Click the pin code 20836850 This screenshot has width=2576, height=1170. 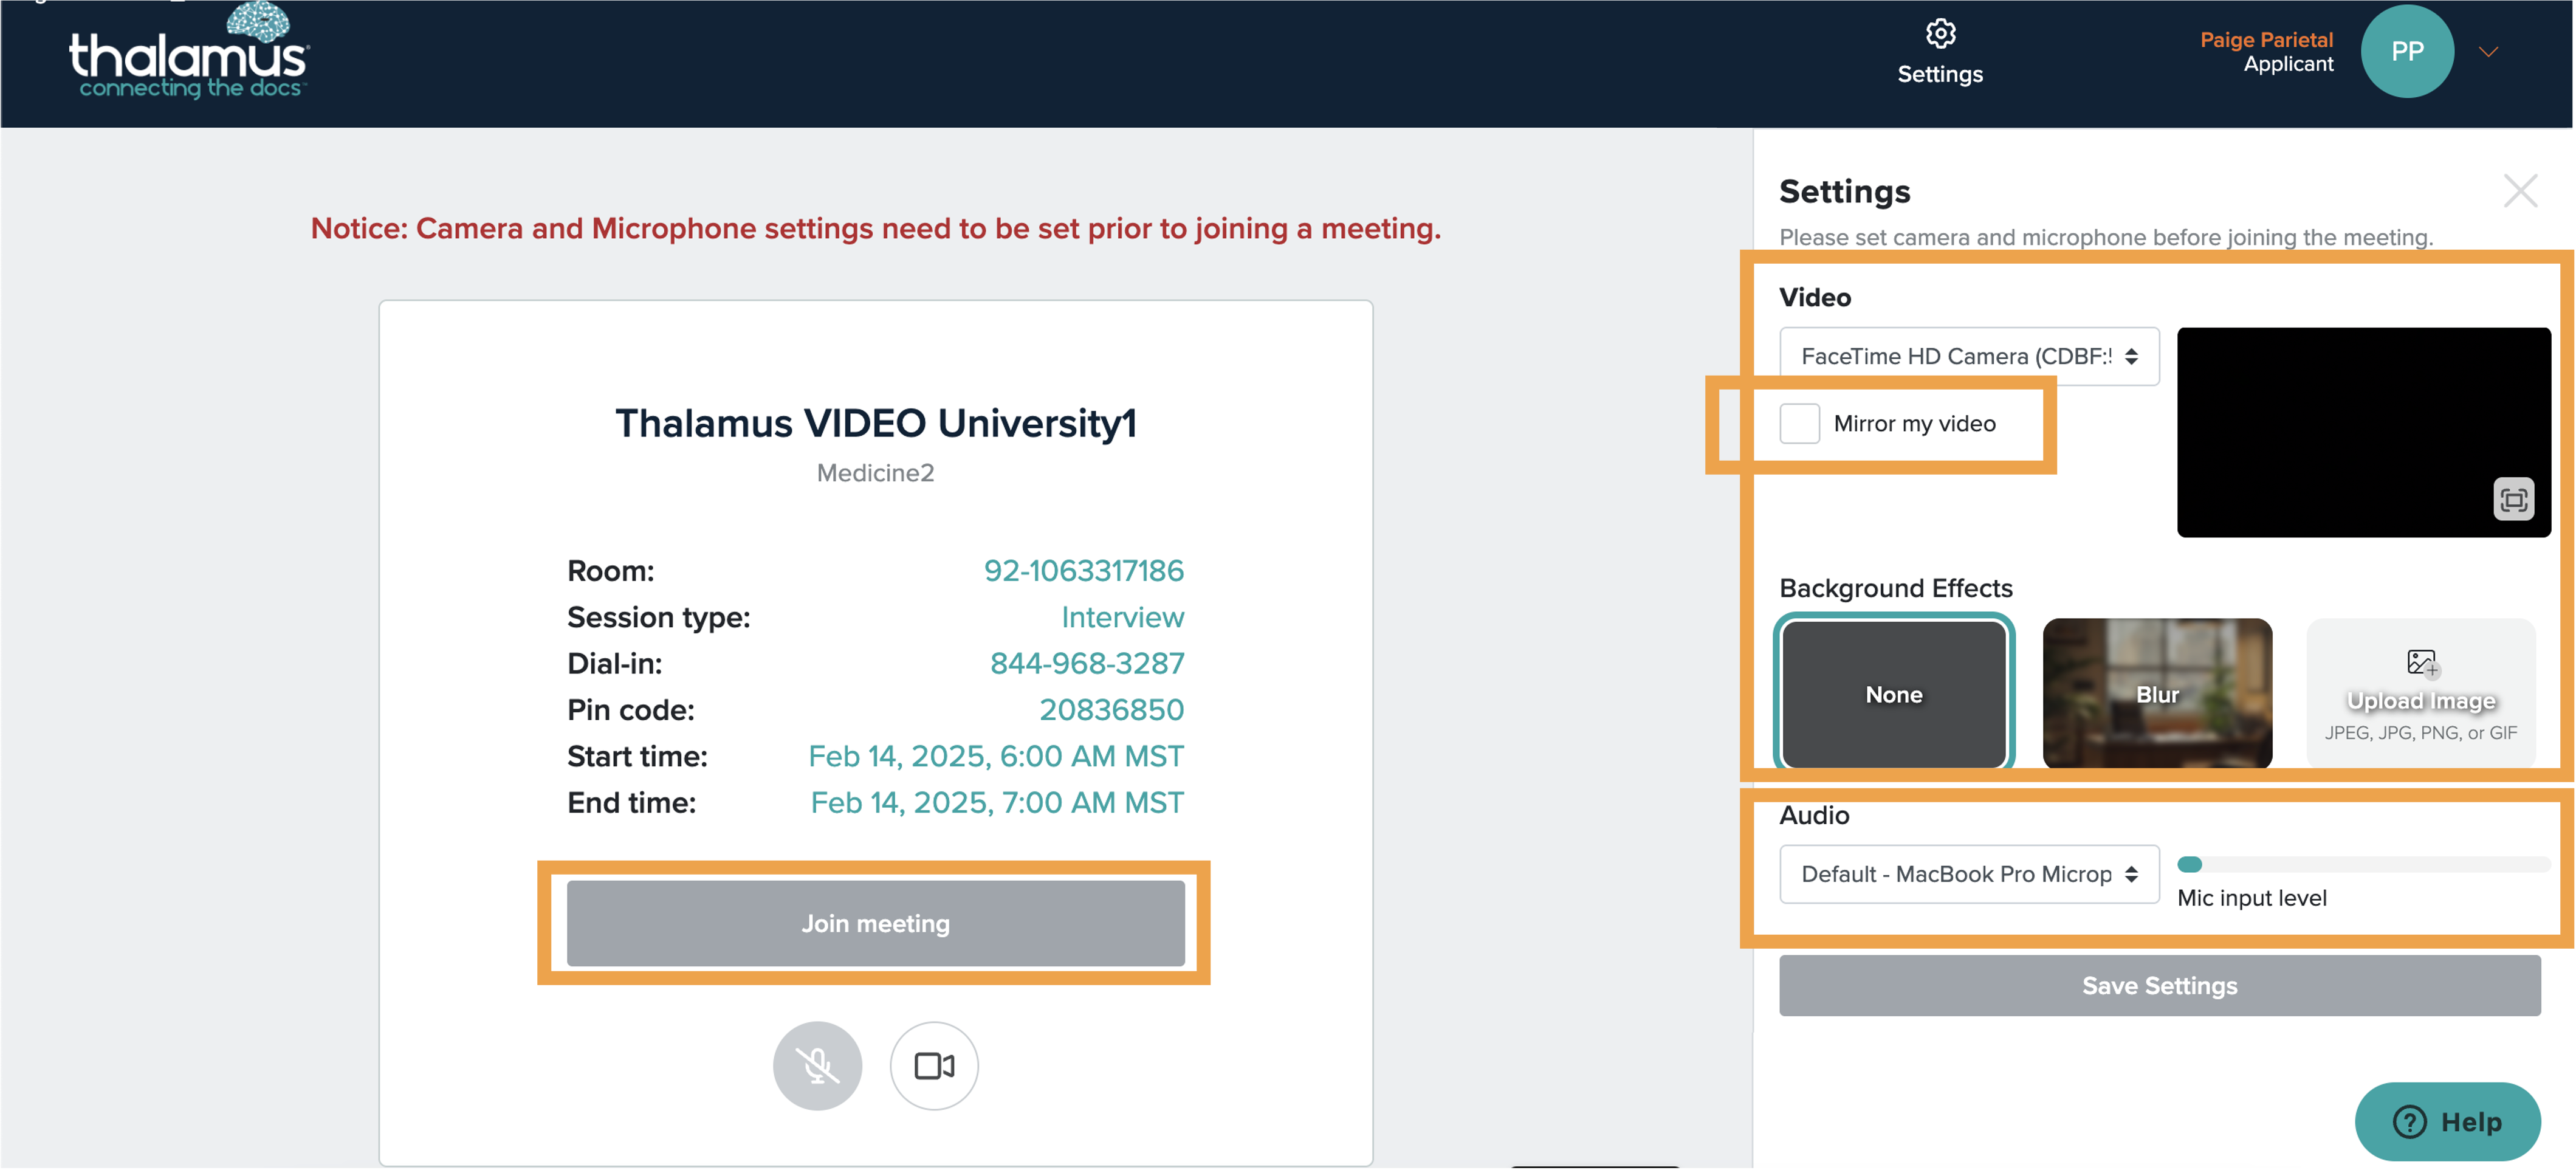[x=1111, y=710]
